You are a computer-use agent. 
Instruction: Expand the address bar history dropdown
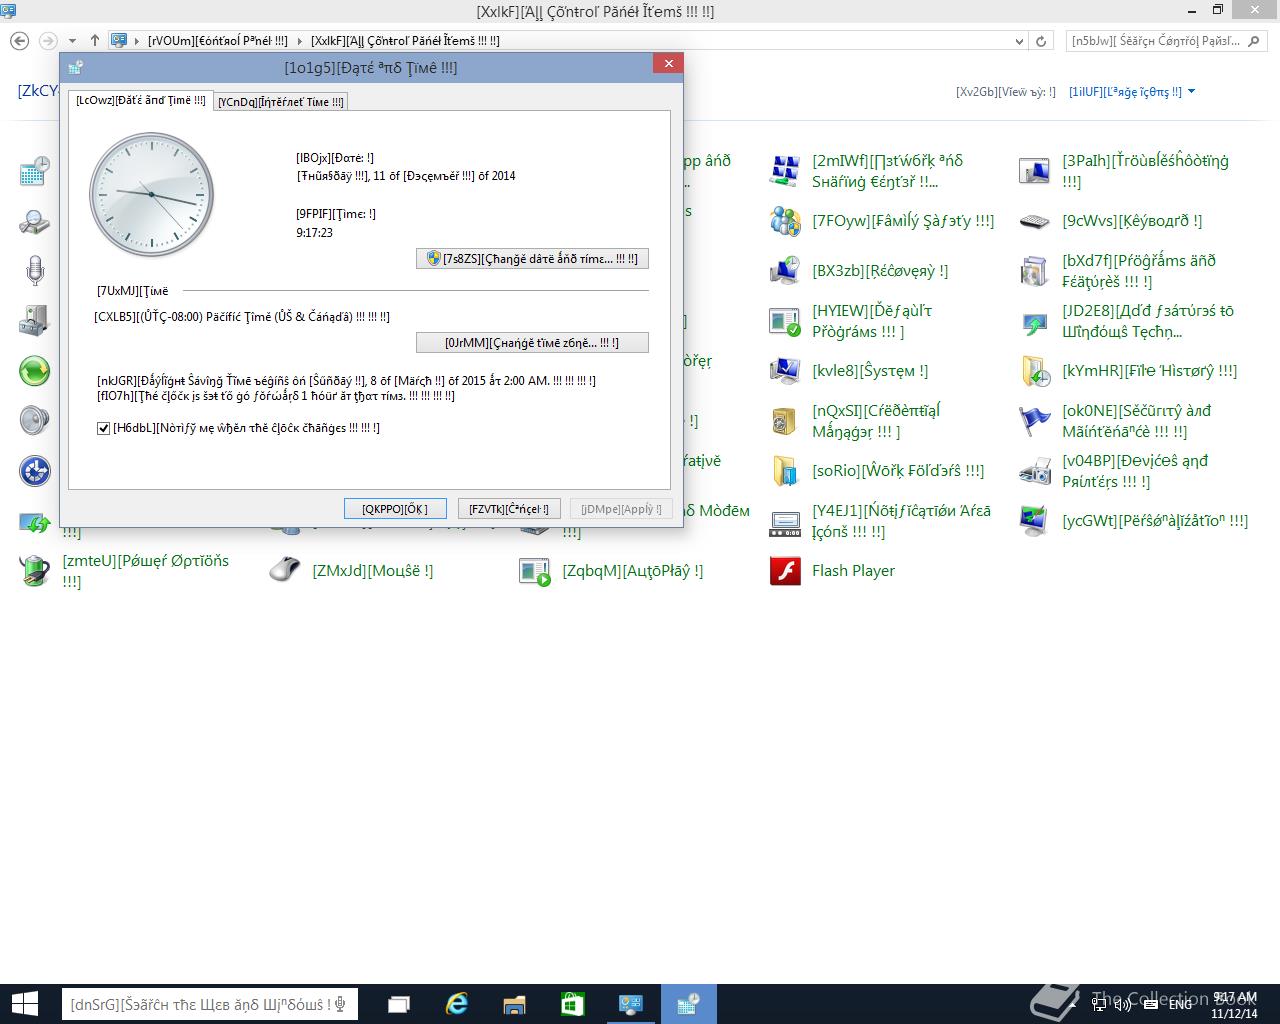pos(1019,41)
